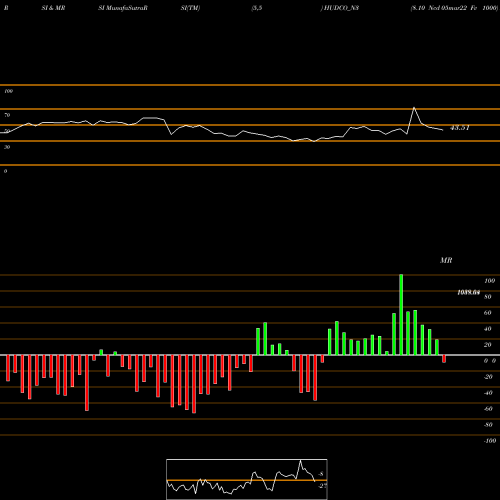
Task: Click the 'SI(TM)' header text
Action: [190, 8]
